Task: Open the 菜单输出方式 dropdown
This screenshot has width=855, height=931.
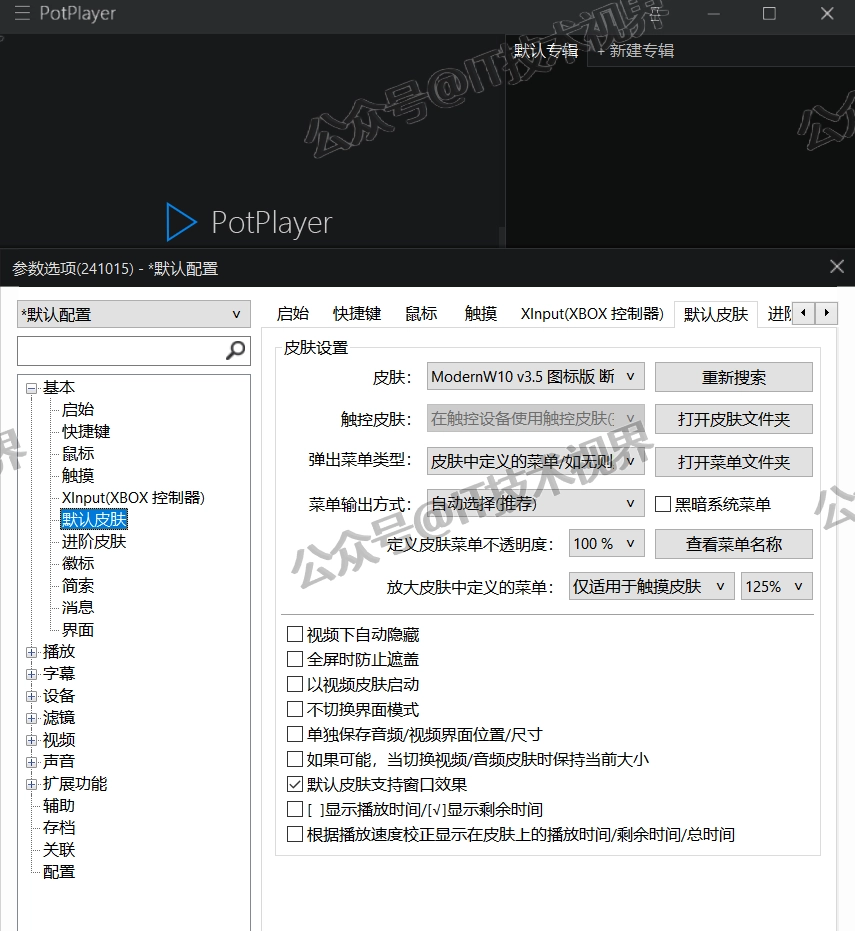Action: point(536,504)
